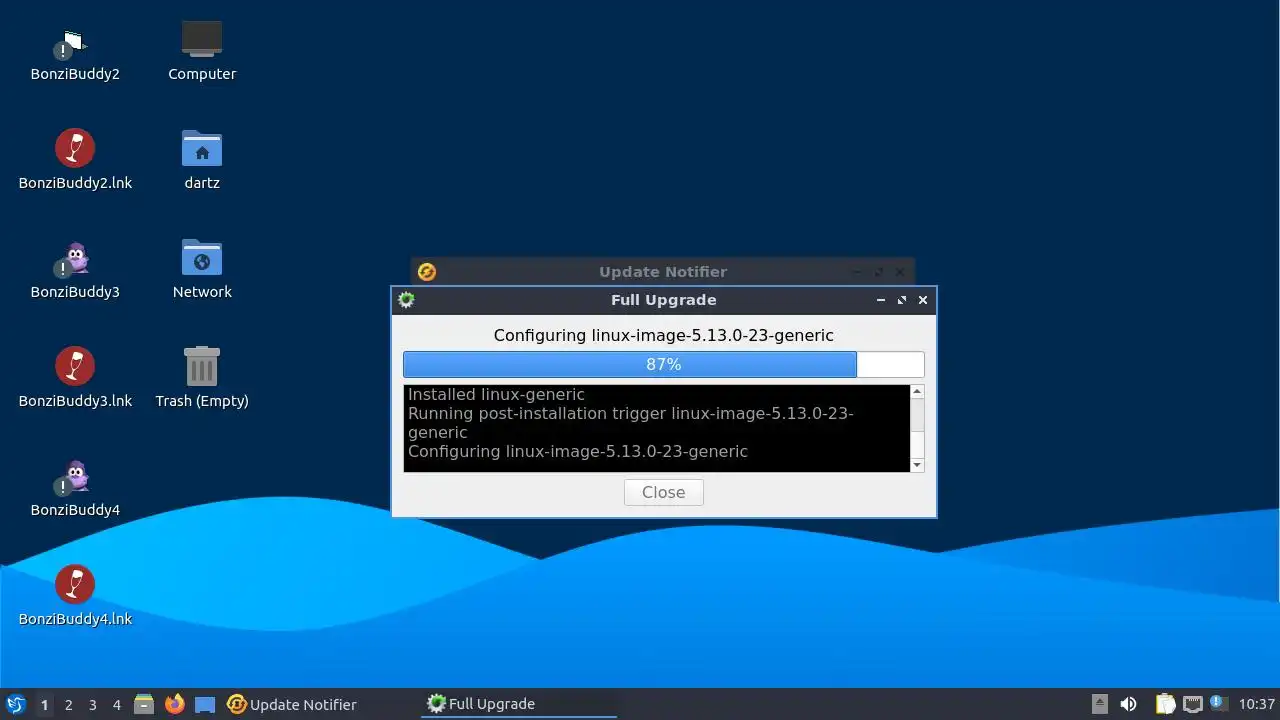Close the Full Upgrade window via titlebar X
This screenshot has height=720, width=1280.
point(923,300)
